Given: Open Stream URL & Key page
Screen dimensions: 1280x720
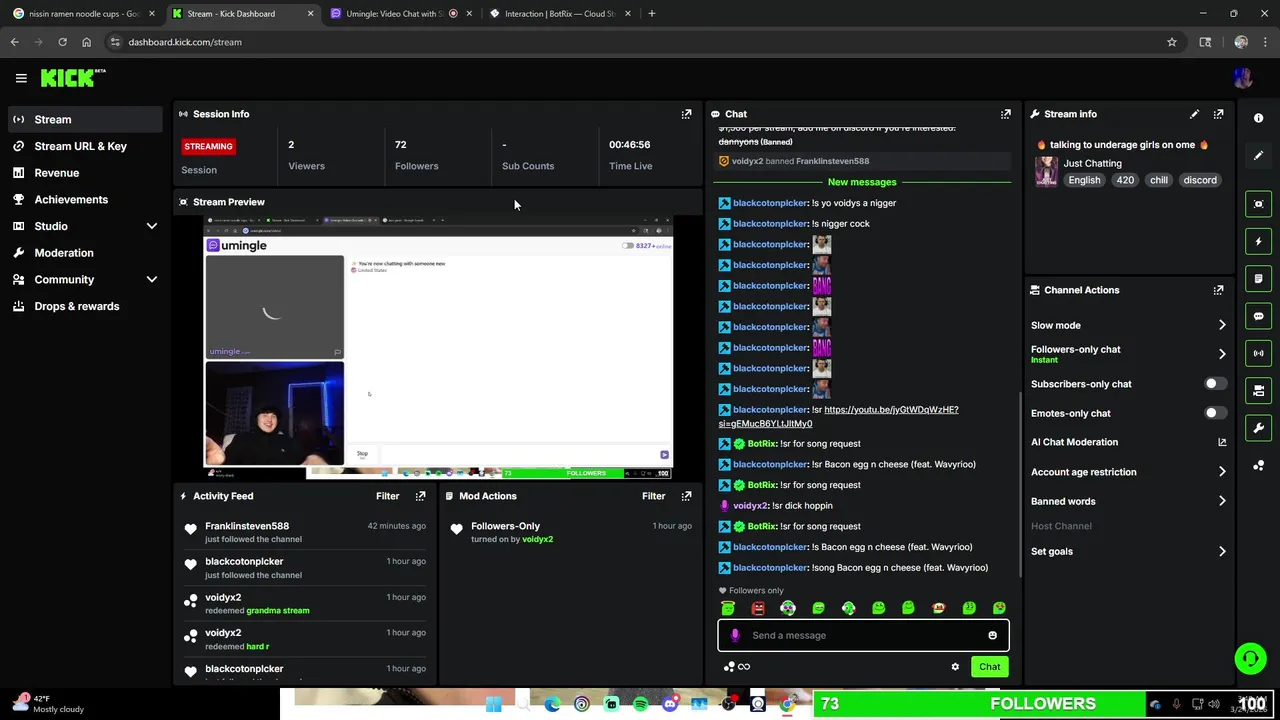Looking at the screenshot, I should pyautogui.click(x=84, y=146).
